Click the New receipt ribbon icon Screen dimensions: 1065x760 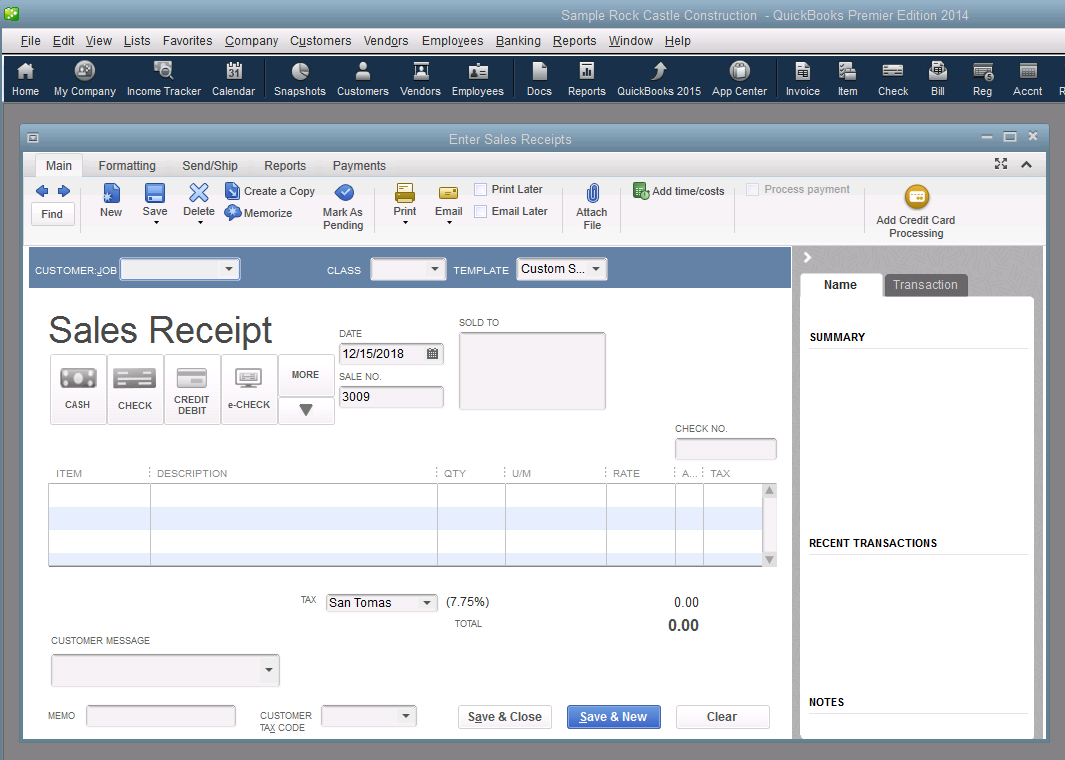[x=111, y=200]
